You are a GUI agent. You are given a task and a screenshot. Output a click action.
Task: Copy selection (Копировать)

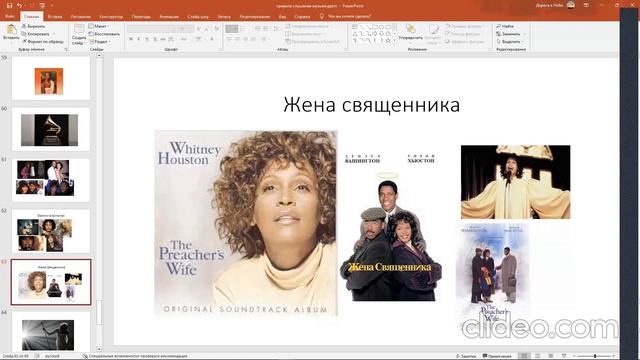pyautogui.click(x=36, y=34)
